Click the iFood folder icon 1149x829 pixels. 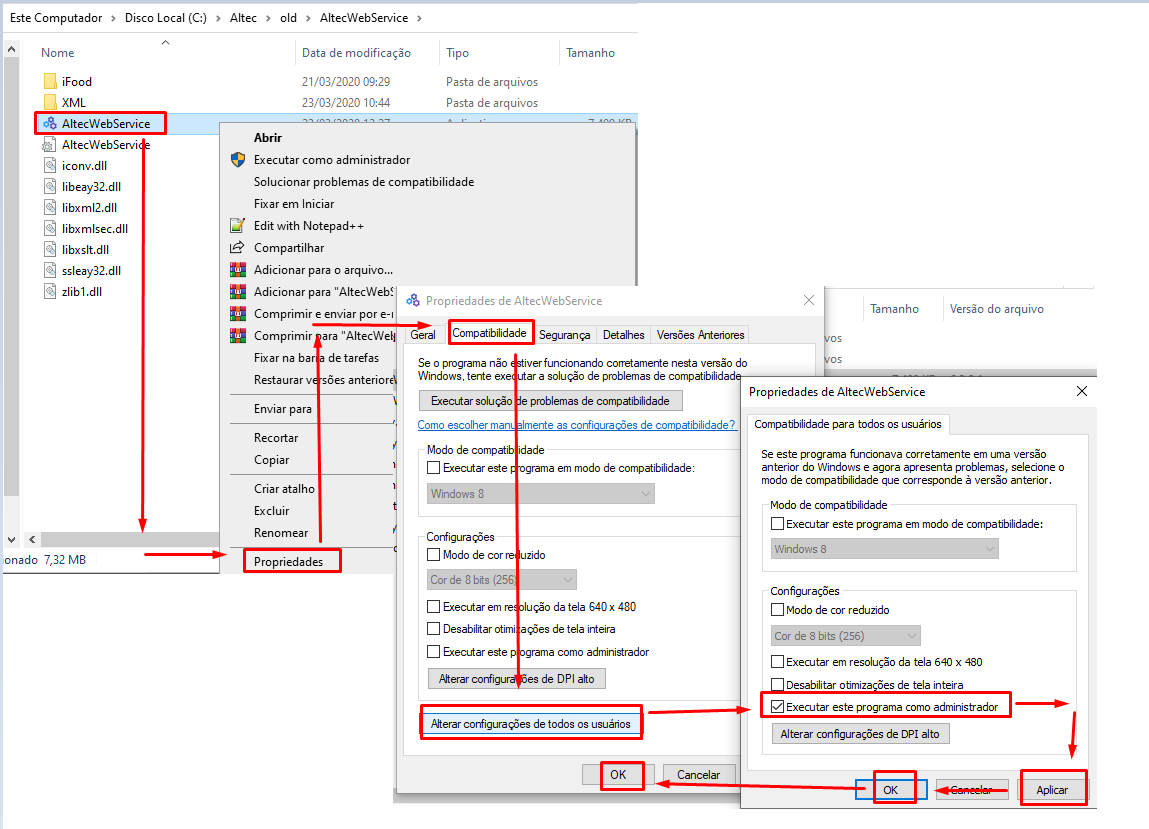[50, 81]
